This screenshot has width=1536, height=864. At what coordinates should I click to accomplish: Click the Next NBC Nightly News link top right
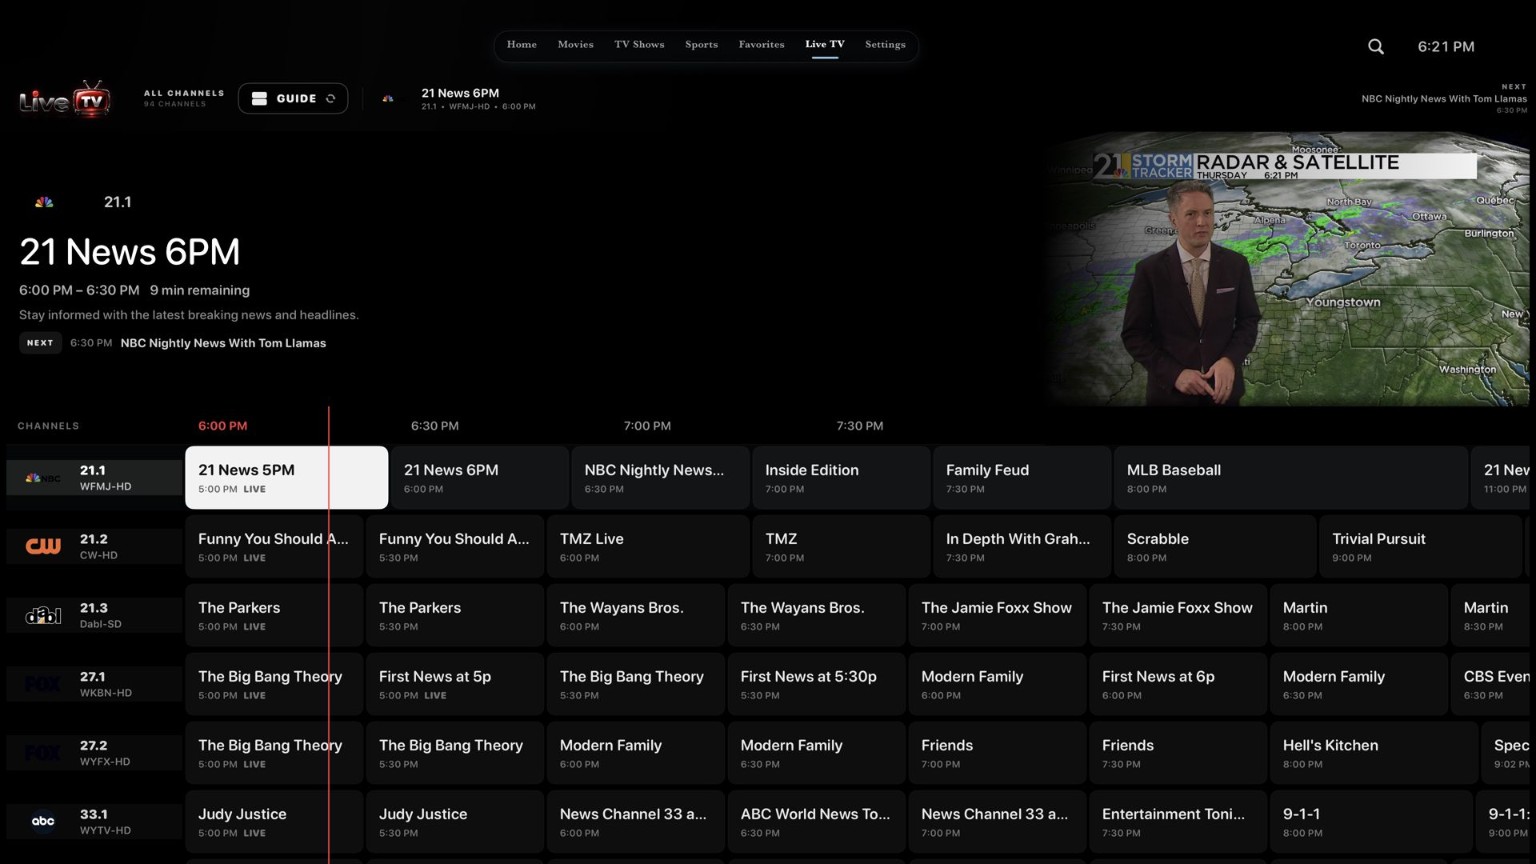click(1444, 99)
